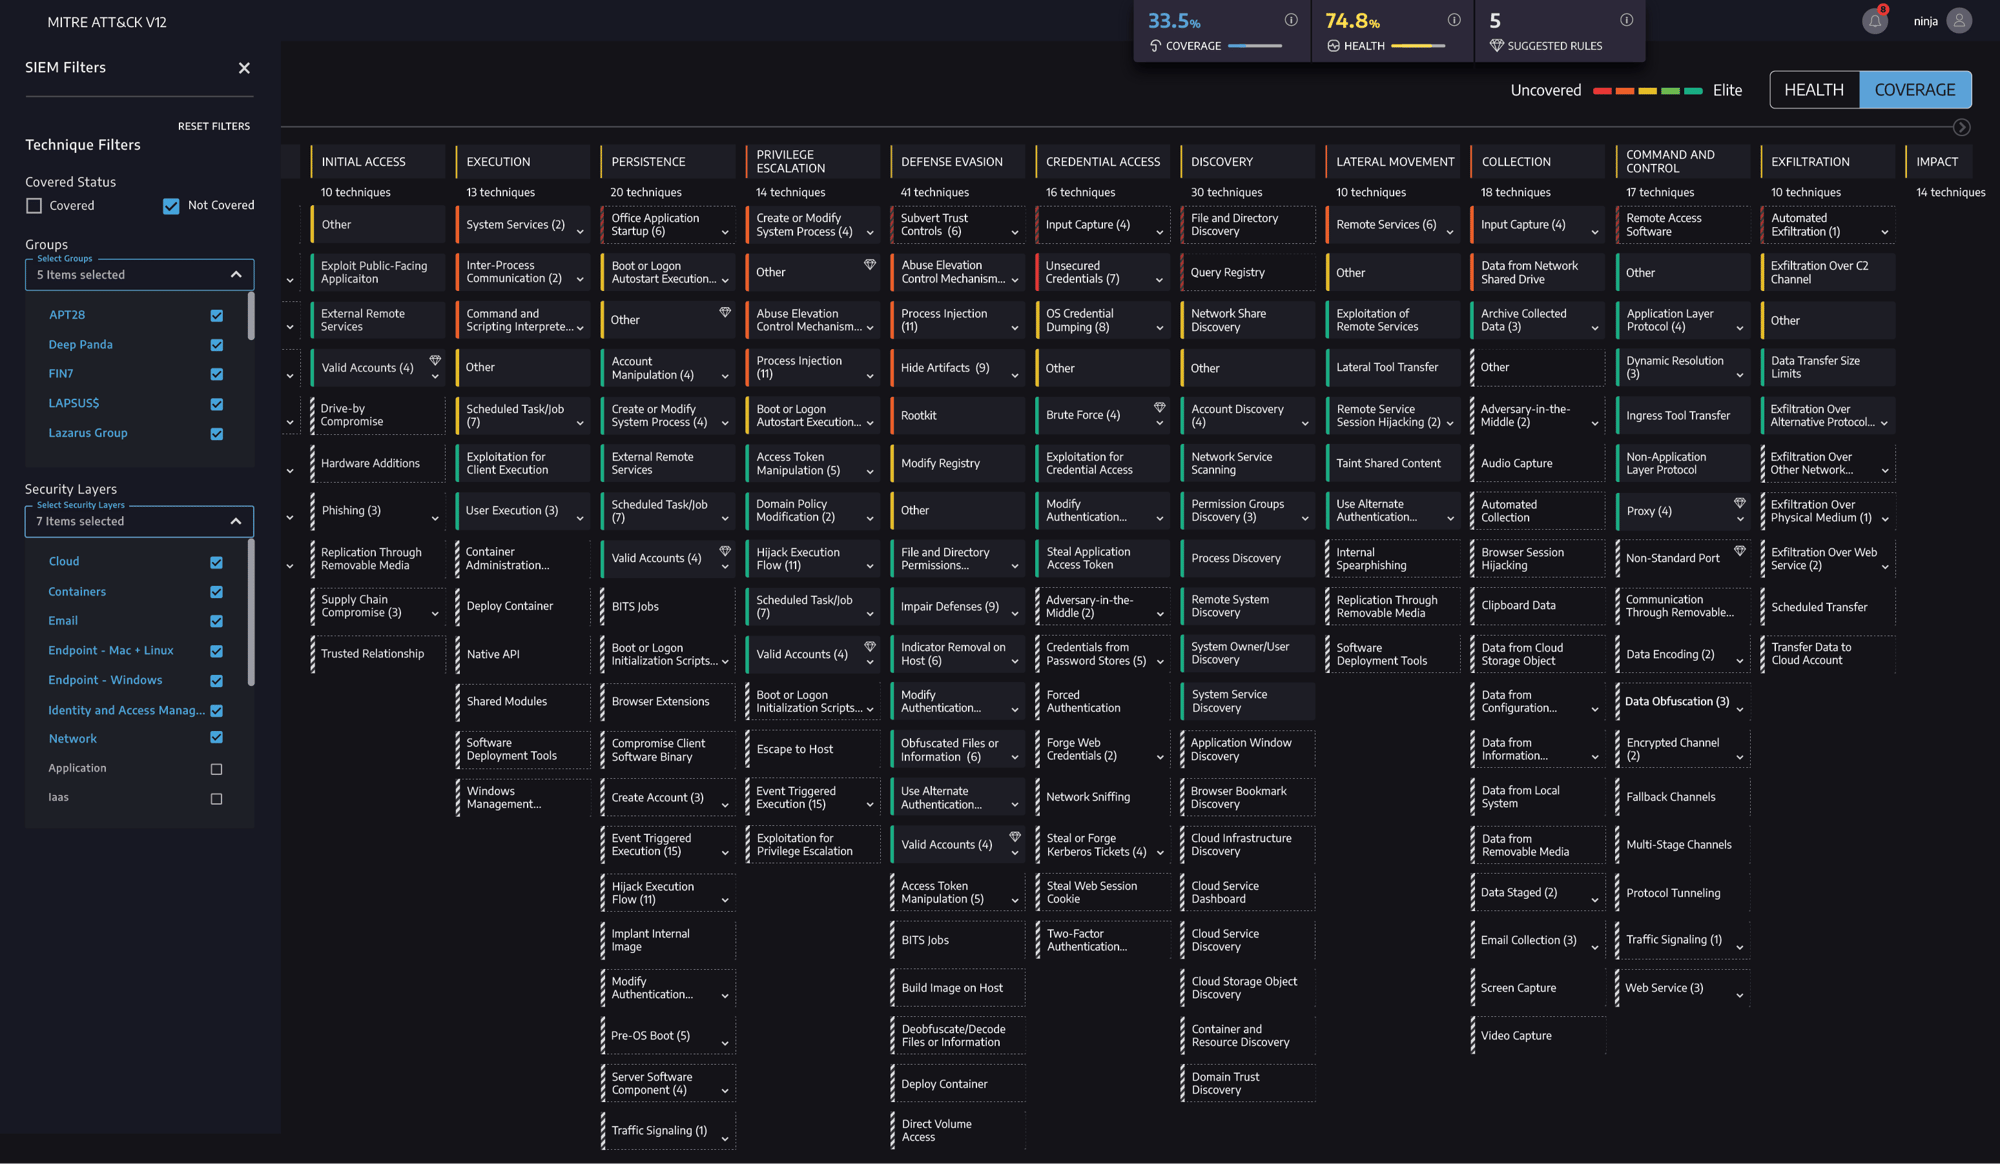Uncheck the Network security layer checkbox
Image resolution: width=2000 pixels, height=1164 pixels.
(x=216, y=738)
